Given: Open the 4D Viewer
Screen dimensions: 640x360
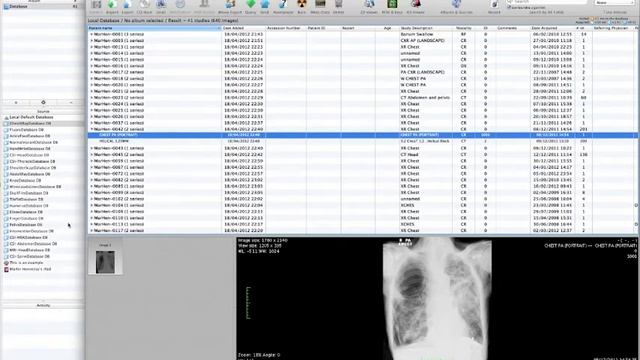Looking at the screenshot, I should coord(416,4).
